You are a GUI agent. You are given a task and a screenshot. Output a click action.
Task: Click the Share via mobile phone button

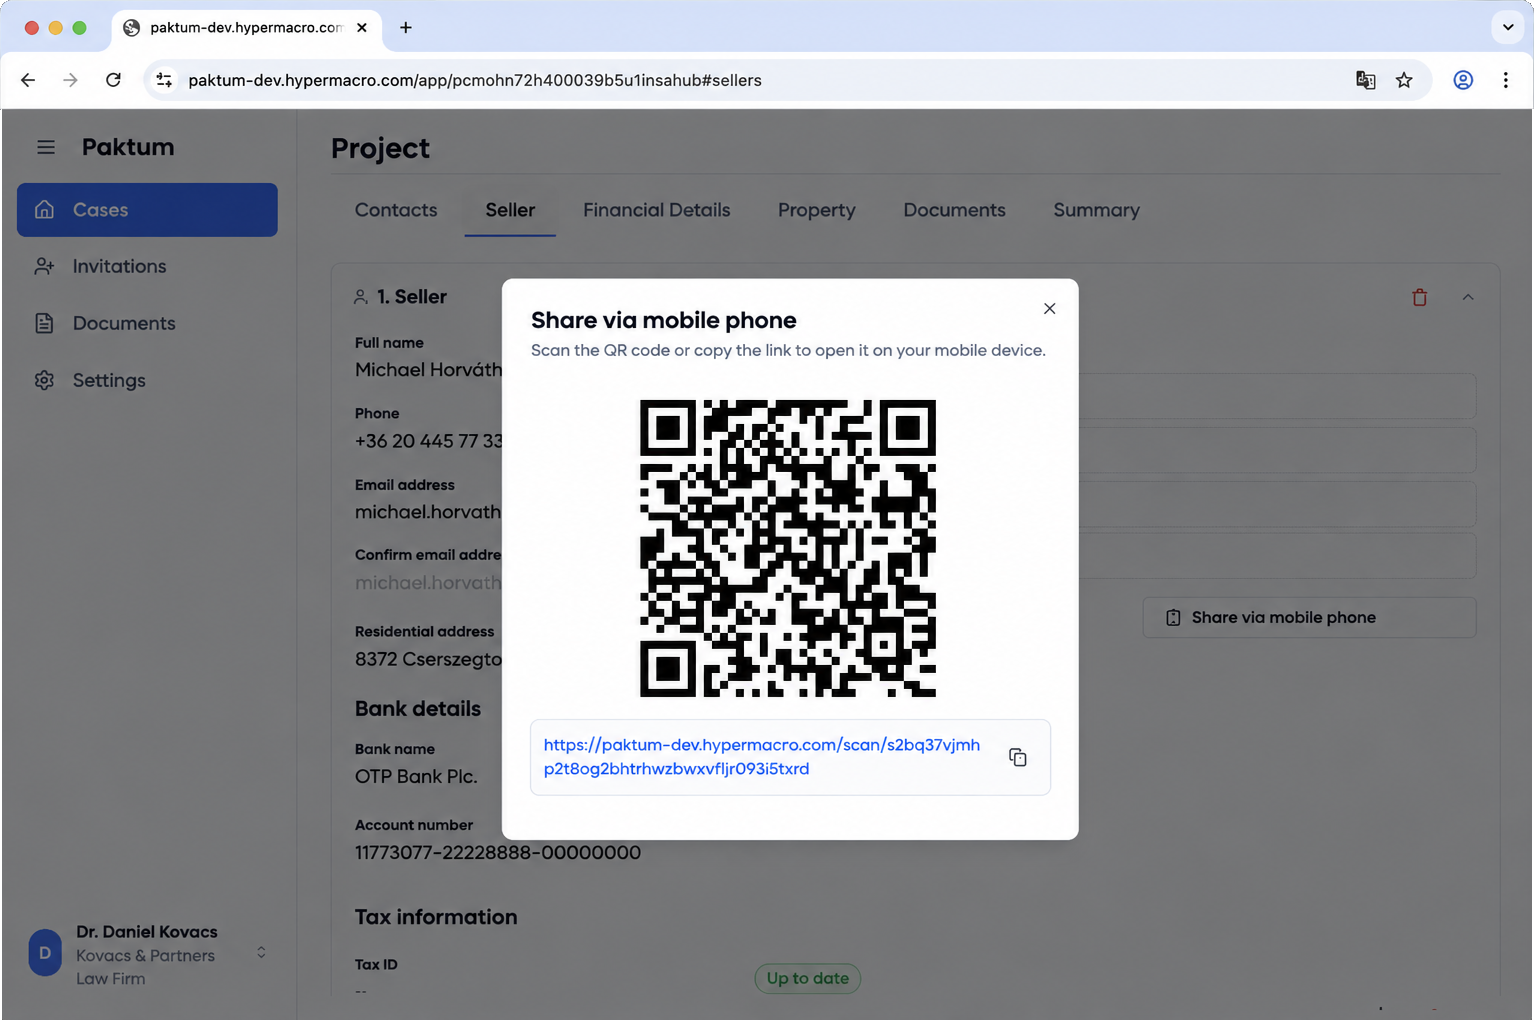pos(1309,618)
